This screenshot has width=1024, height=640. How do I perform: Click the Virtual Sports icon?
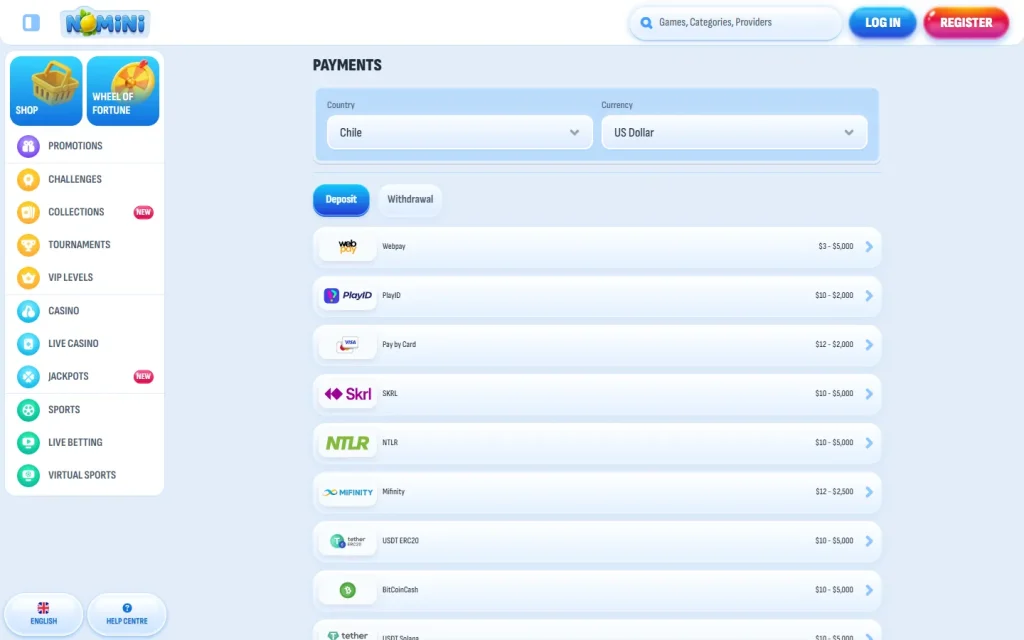(x=28, y=475)
